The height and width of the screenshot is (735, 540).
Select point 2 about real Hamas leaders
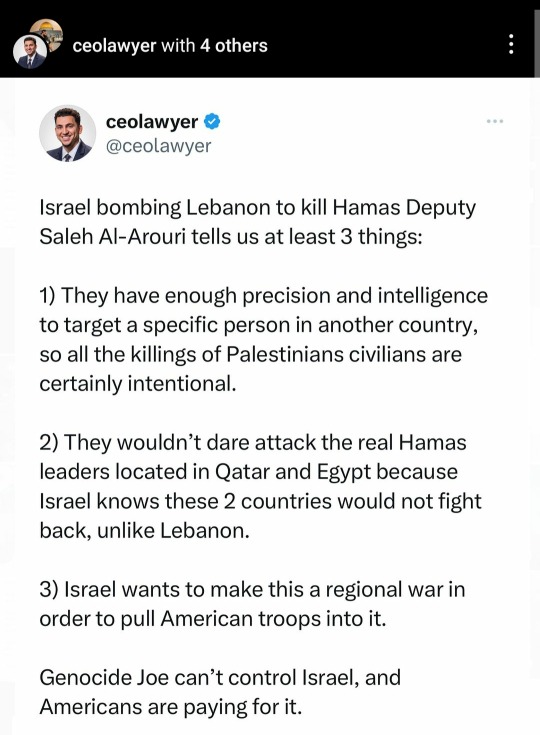click(260, 486)
